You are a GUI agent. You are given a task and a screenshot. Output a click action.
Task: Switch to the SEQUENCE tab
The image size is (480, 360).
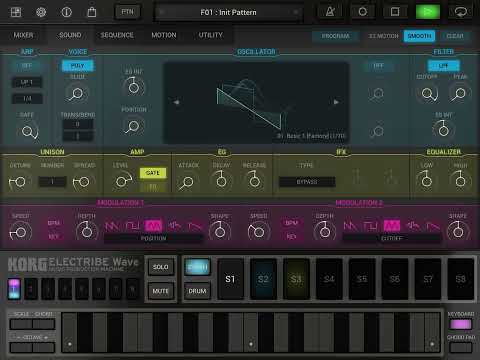[117, 35]
